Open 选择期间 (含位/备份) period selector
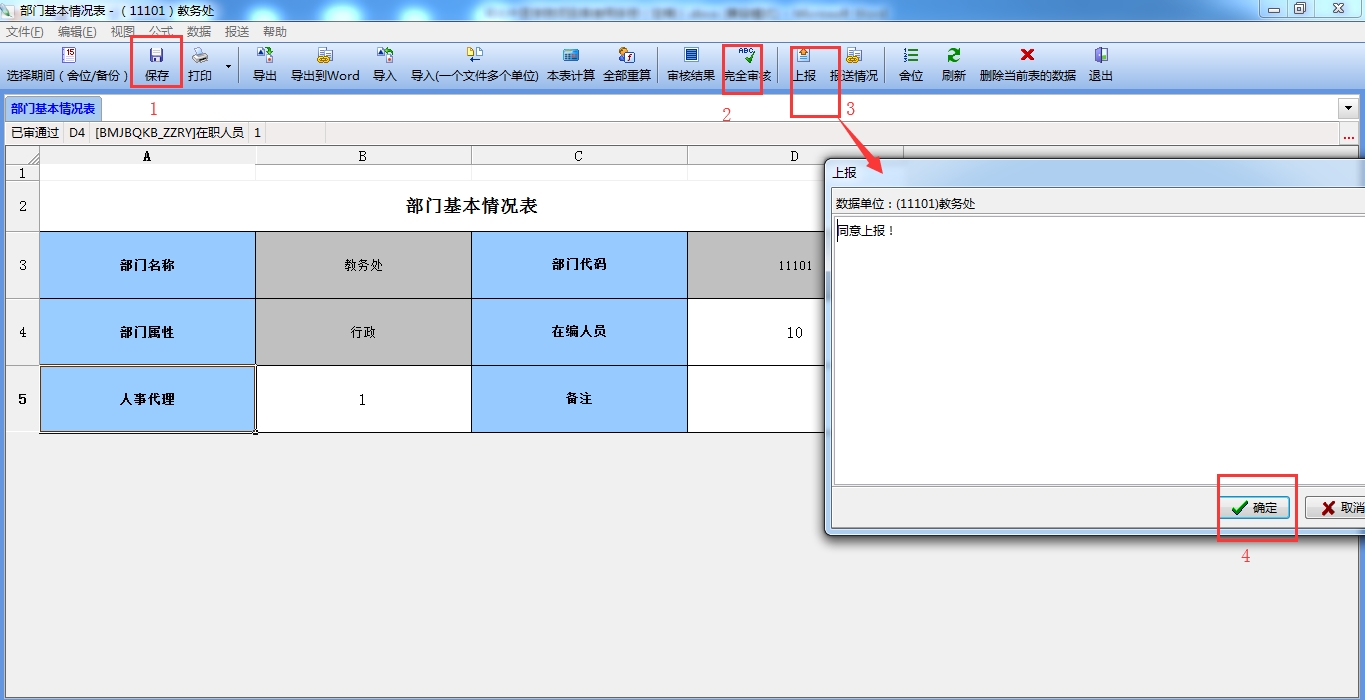1365x700 pixels. tap(68, 64)
